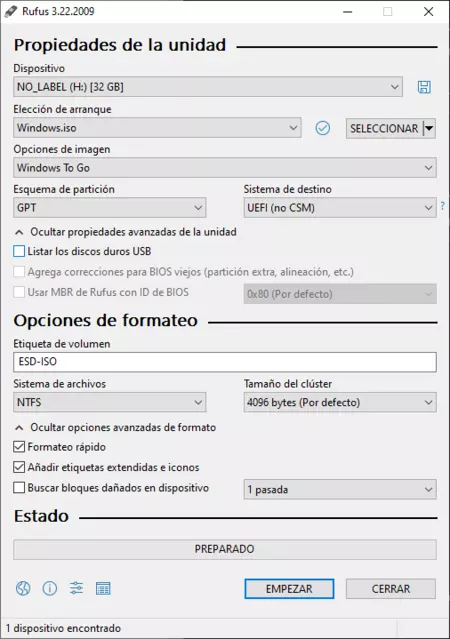The height and width of the screenshot is (639, 450).
Task: Open Opciones de imagen Windows To Go list
Action: click(x=225, y=168)
